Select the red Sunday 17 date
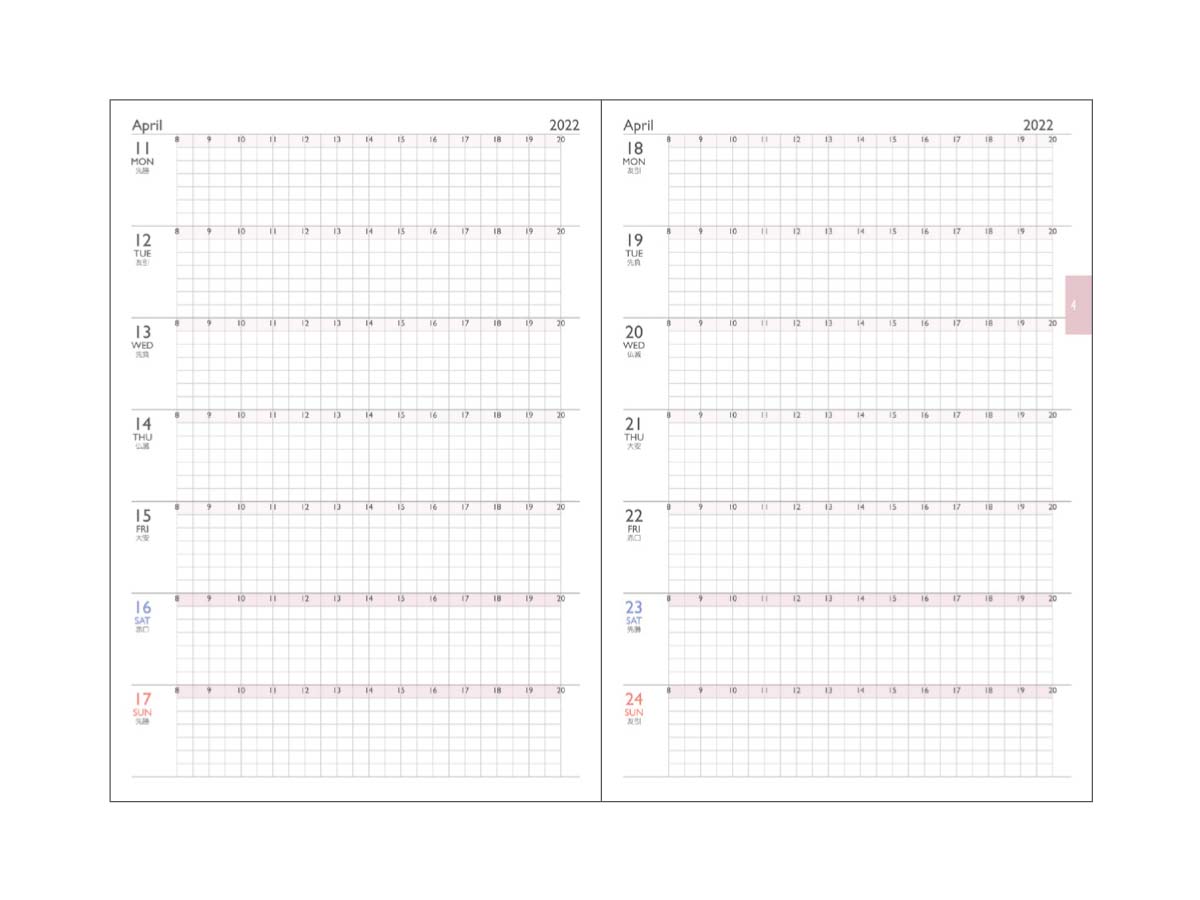The width and height of the screenshot is (1200, 900). [143, 700]
